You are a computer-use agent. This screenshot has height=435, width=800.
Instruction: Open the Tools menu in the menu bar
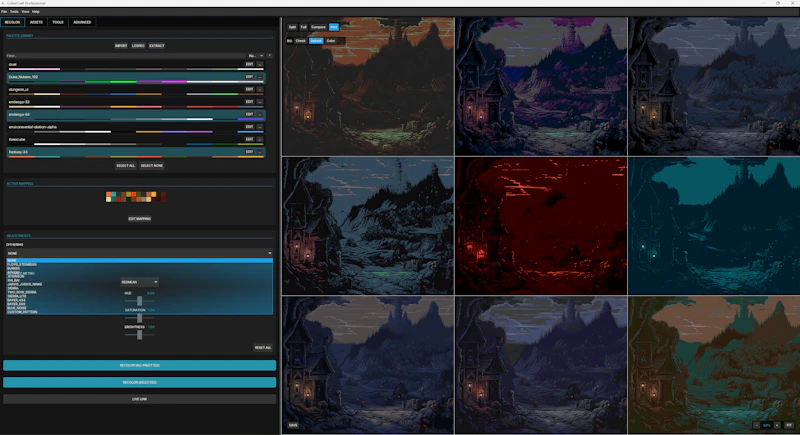pyautogui.click(x=14, y=11)
